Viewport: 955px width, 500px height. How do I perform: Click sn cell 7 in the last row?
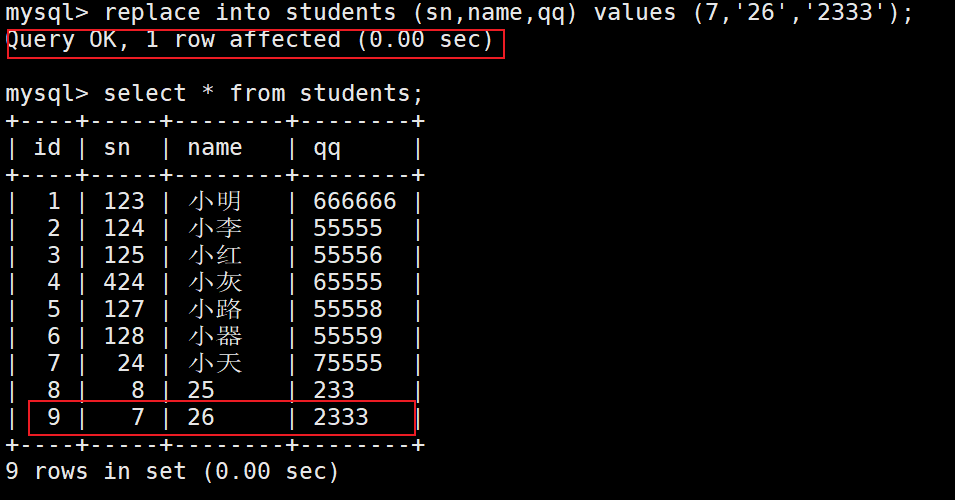(138, 417)
